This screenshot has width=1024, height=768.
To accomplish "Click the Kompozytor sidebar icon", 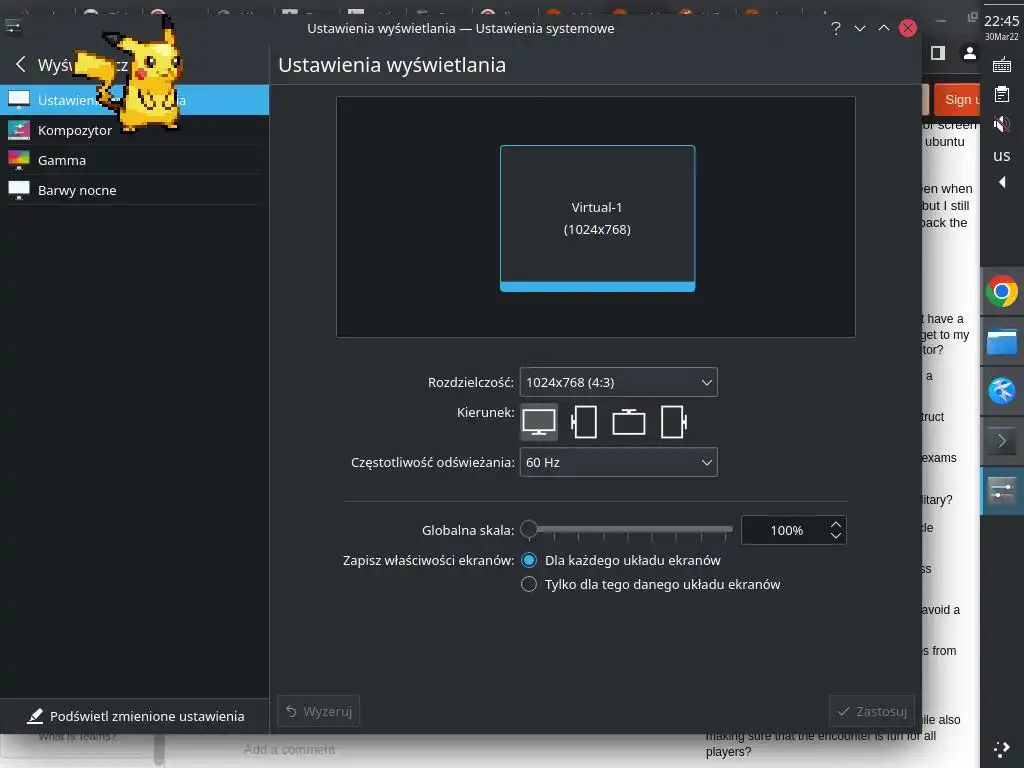I will click(x=19, y=130).
